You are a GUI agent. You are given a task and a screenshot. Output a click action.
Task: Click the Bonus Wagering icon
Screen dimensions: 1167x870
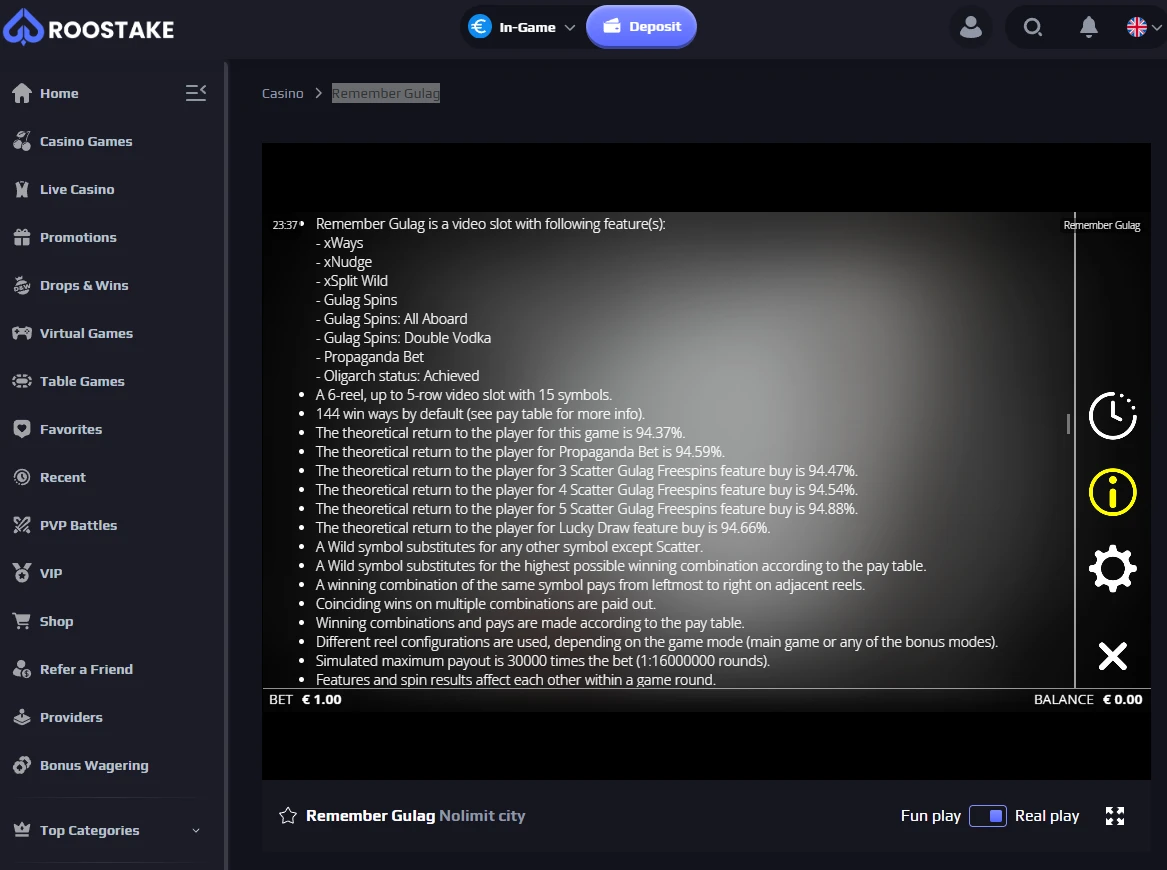point(22,765)
